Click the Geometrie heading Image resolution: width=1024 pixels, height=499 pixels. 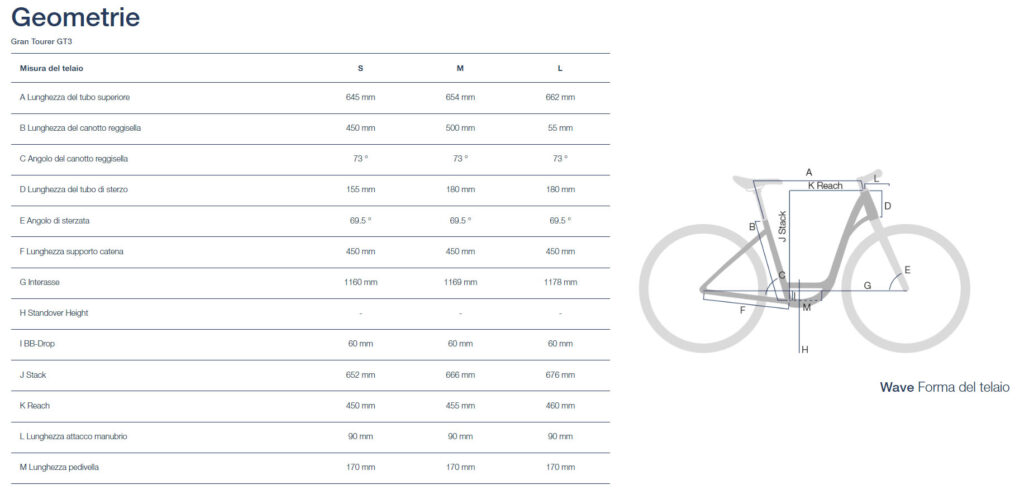click(76, 18)
